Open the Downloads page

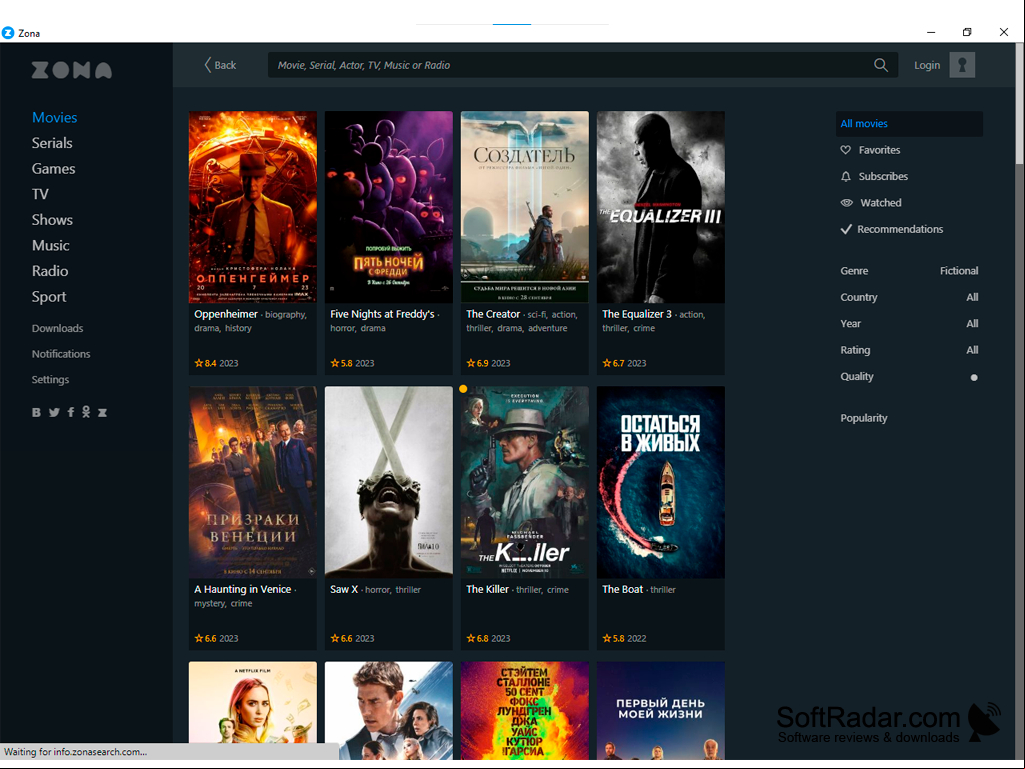[58, 328]
